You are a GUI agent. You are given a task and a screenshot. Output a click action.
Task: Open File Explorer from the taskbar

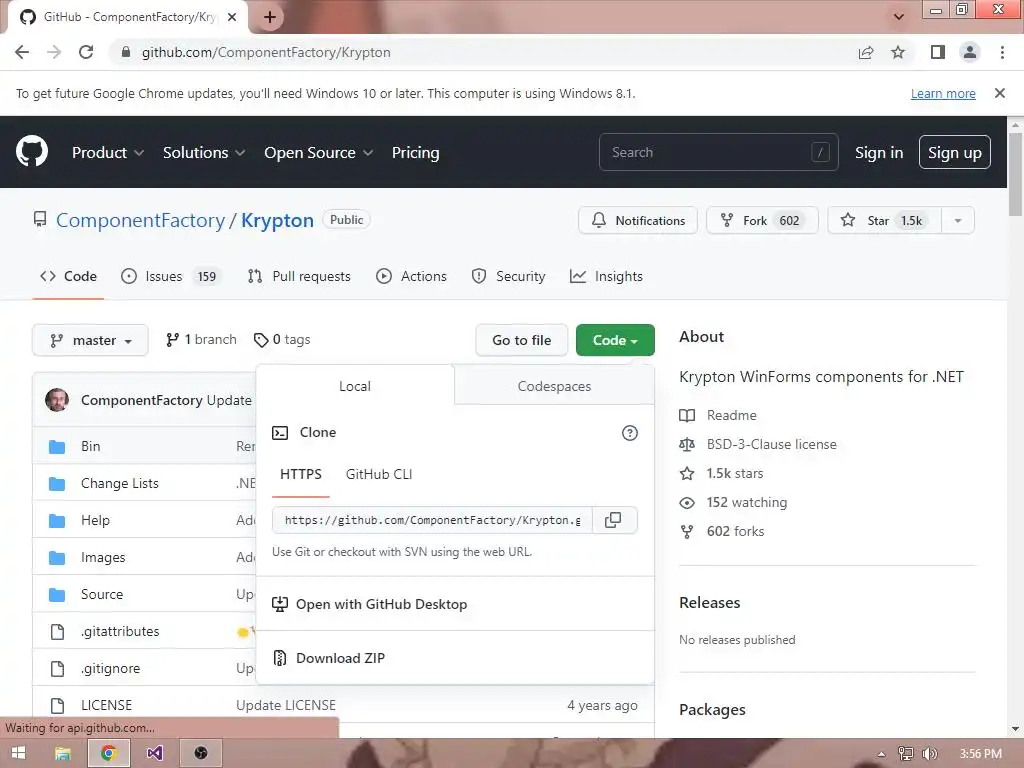coord(63,753)
